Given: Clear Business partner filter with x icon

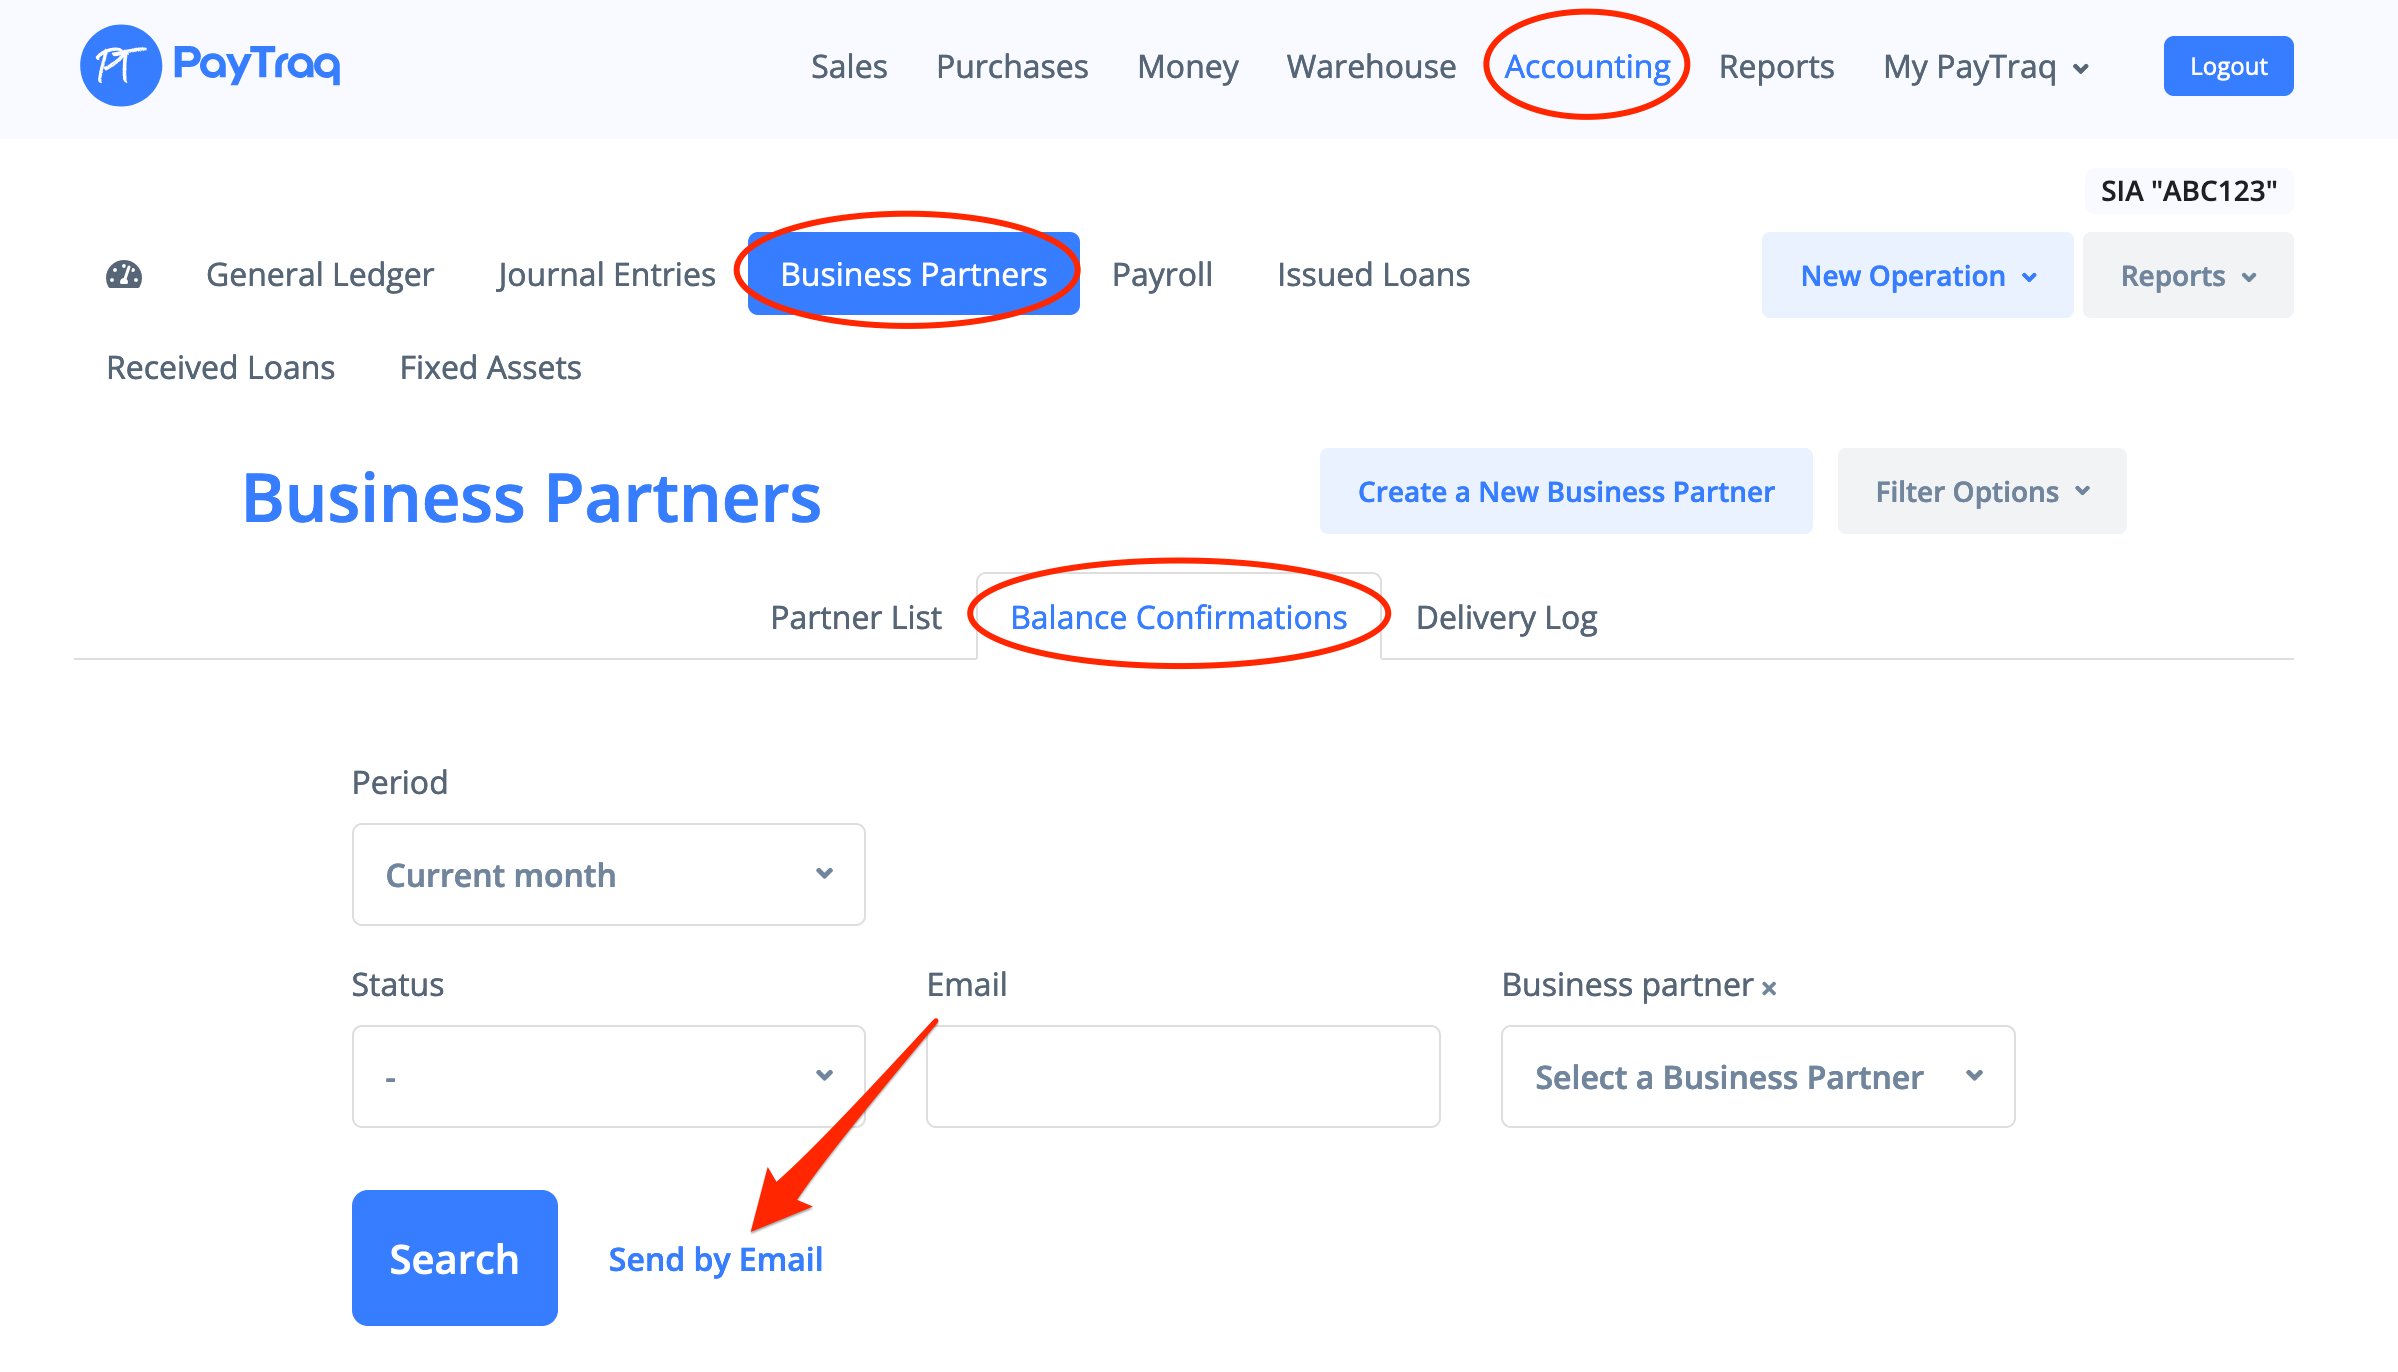Looking at the screenshot, I should click(x=1769, y=988).
